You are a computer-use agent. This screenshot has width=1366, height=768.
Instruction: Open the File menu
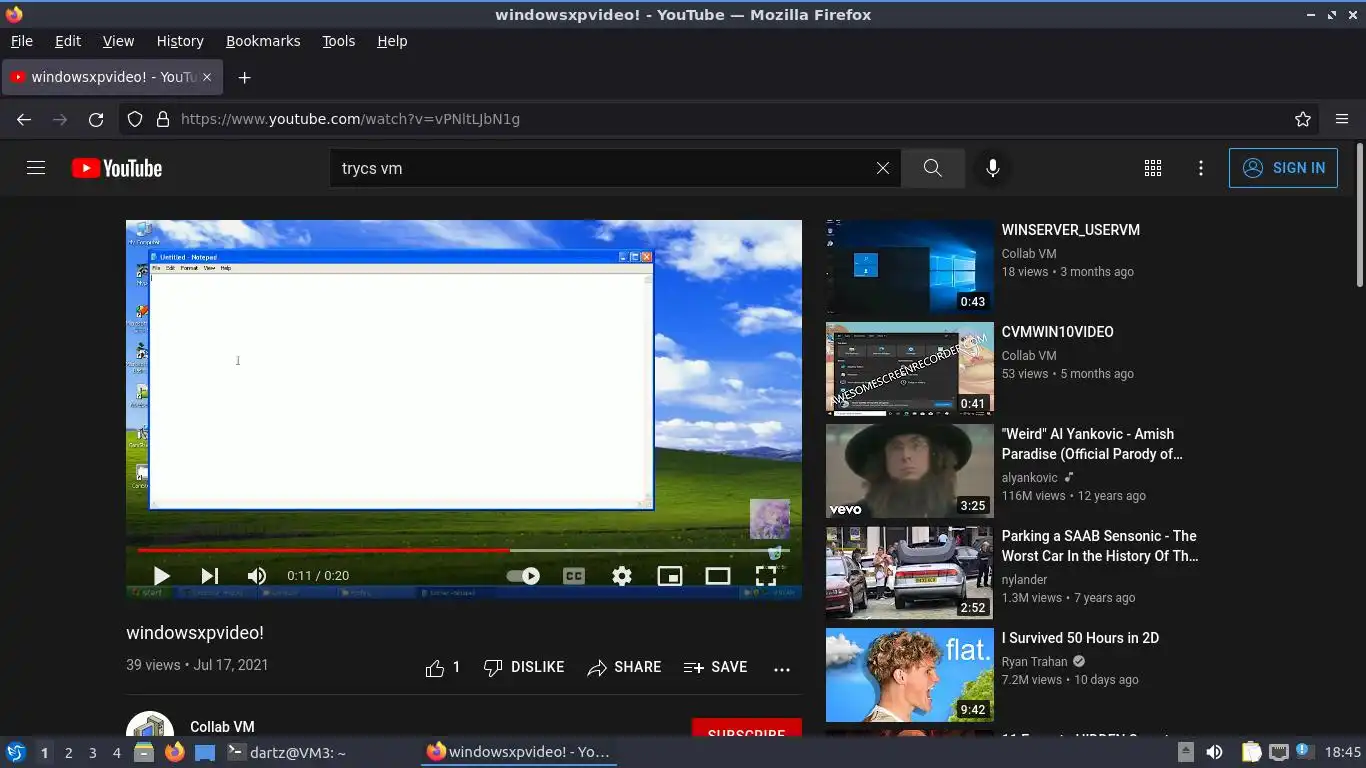pos(22,41)
